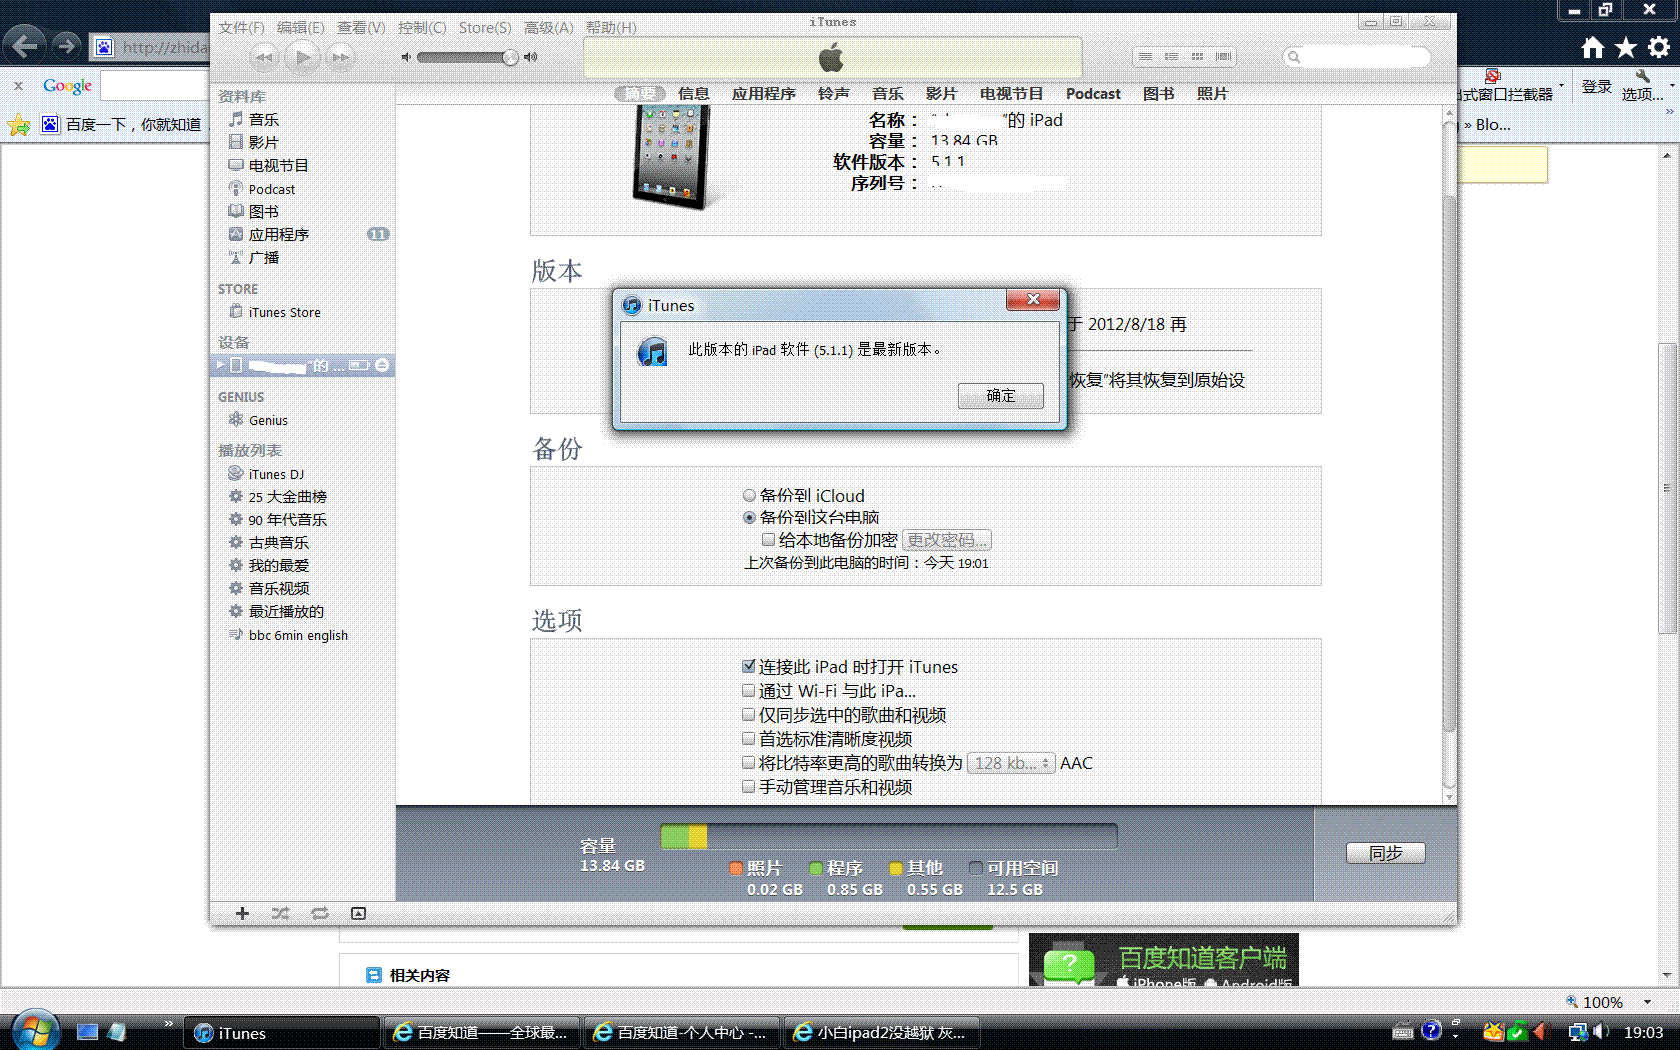Click the volume slider knob in iTunes
1680x1050 pixels.
coord(511,57)
